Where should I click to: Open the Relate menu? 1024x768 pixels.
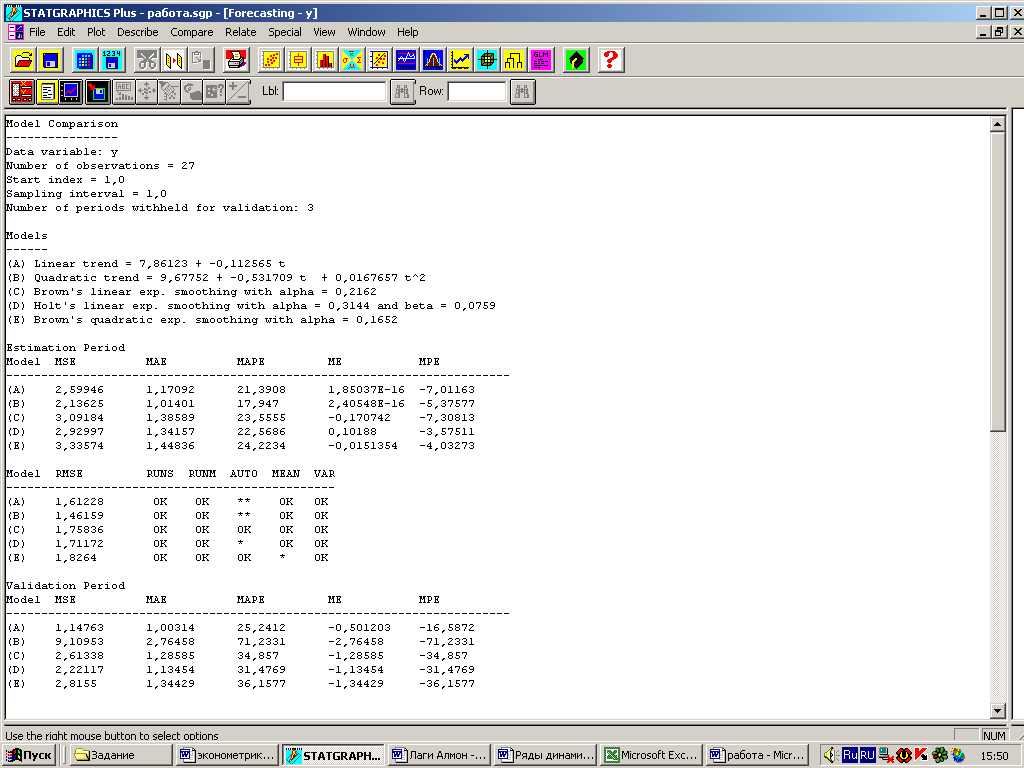[240, 32]
